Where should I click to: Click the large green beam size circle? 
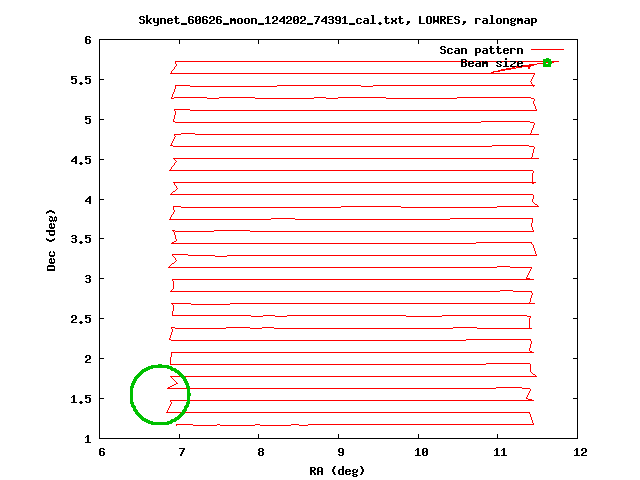(160, 395)
